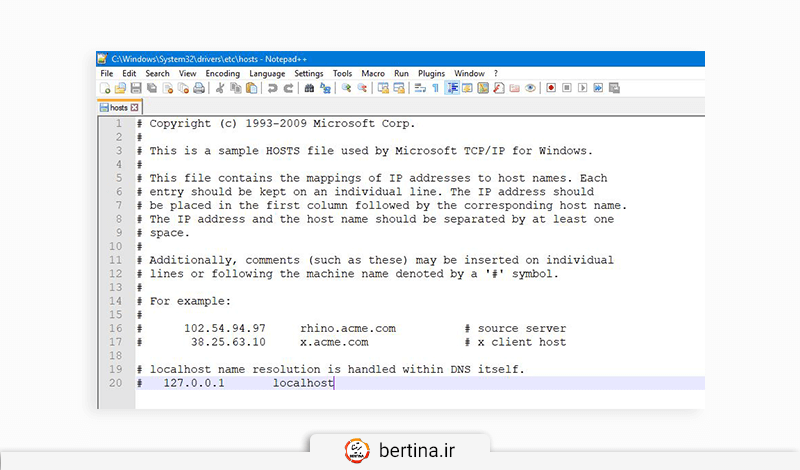Click the Save All toolbar icon
This screenshot has height=470, width=800.
[x=152, y=88]
